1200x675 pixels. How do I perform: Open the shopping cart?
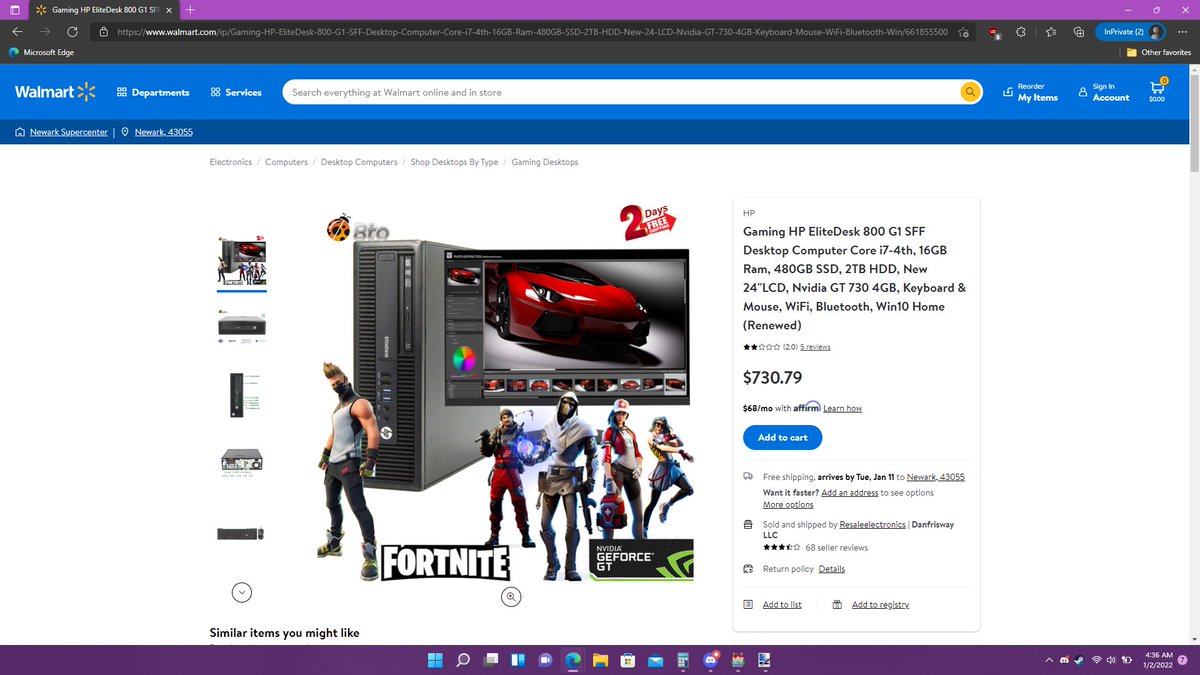pyautogui.click(x=1157, y=90)
